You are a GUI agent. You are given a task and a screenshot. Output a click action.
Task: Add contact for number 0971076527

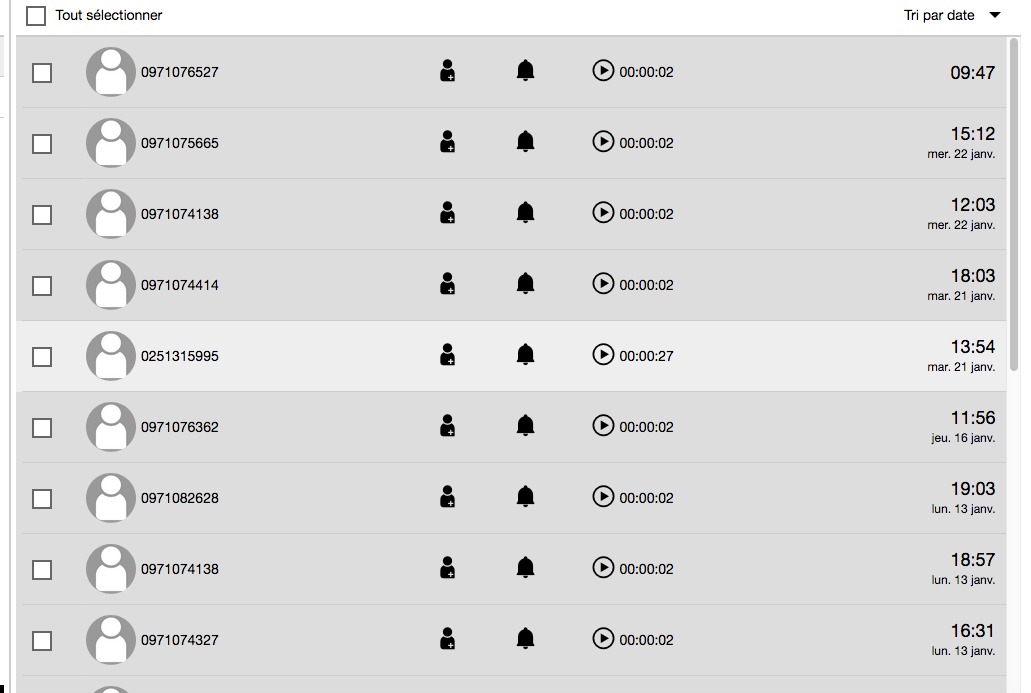447,71
